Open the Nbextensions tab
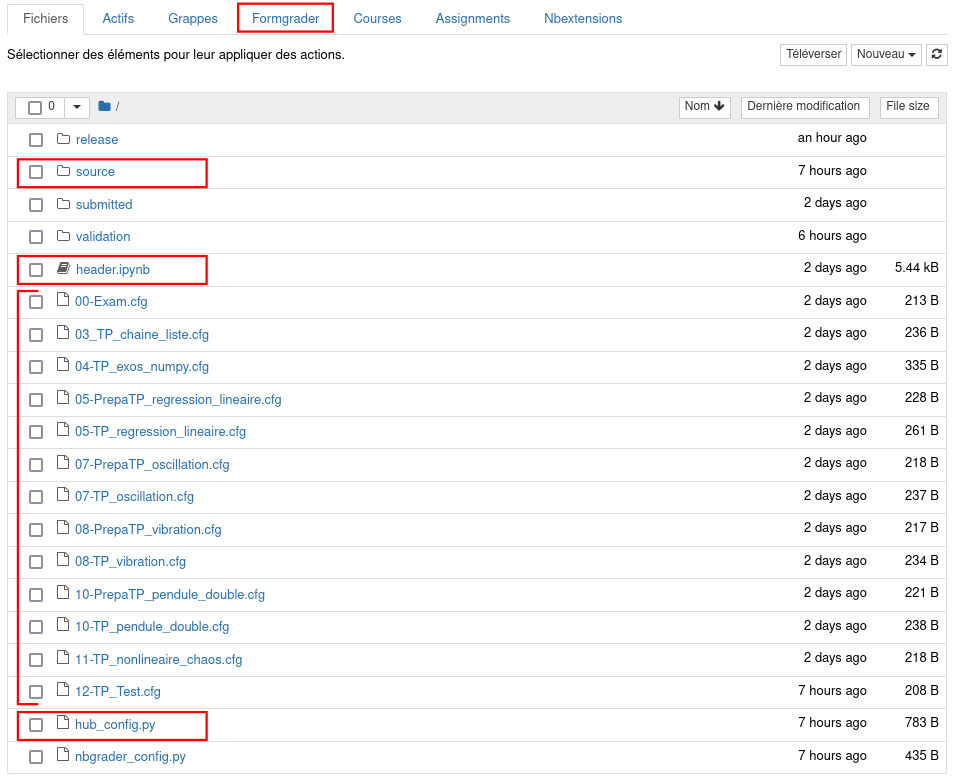Viewport: 955px width, 783px height. point(583,18)
